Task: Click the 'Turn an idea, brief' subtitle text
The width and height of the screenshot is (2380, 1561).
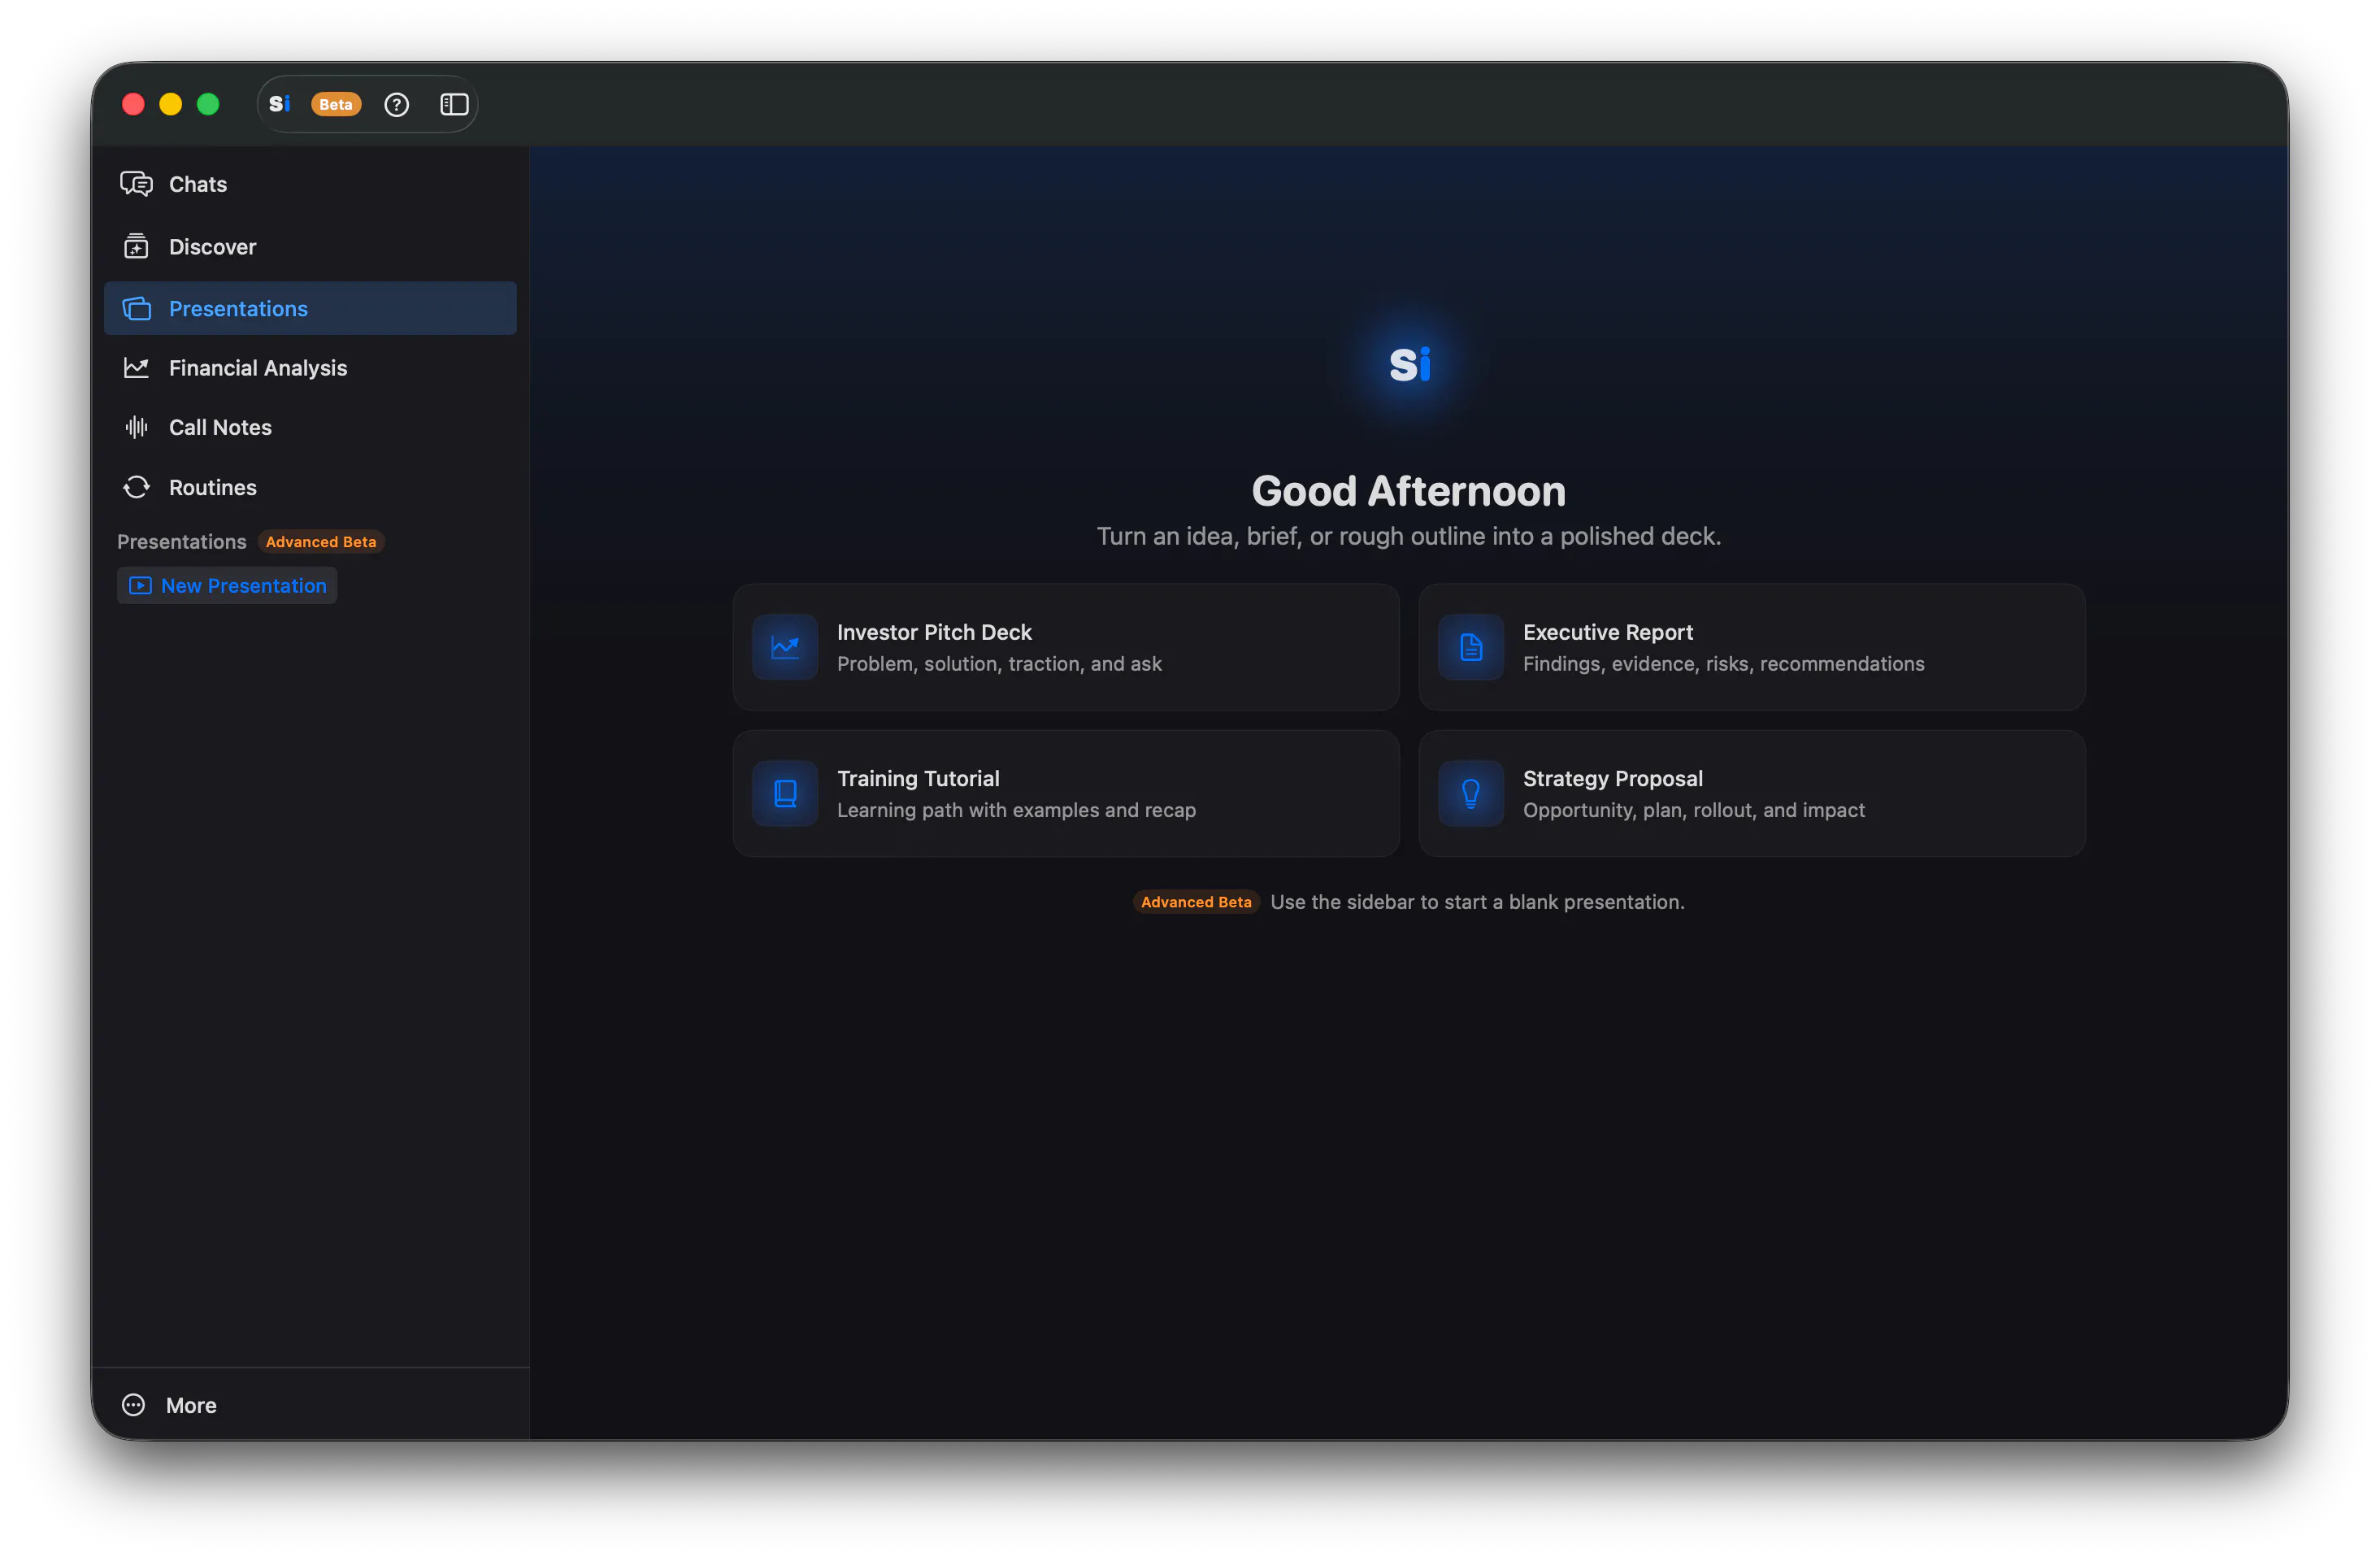Action: tap(1409, 536)
